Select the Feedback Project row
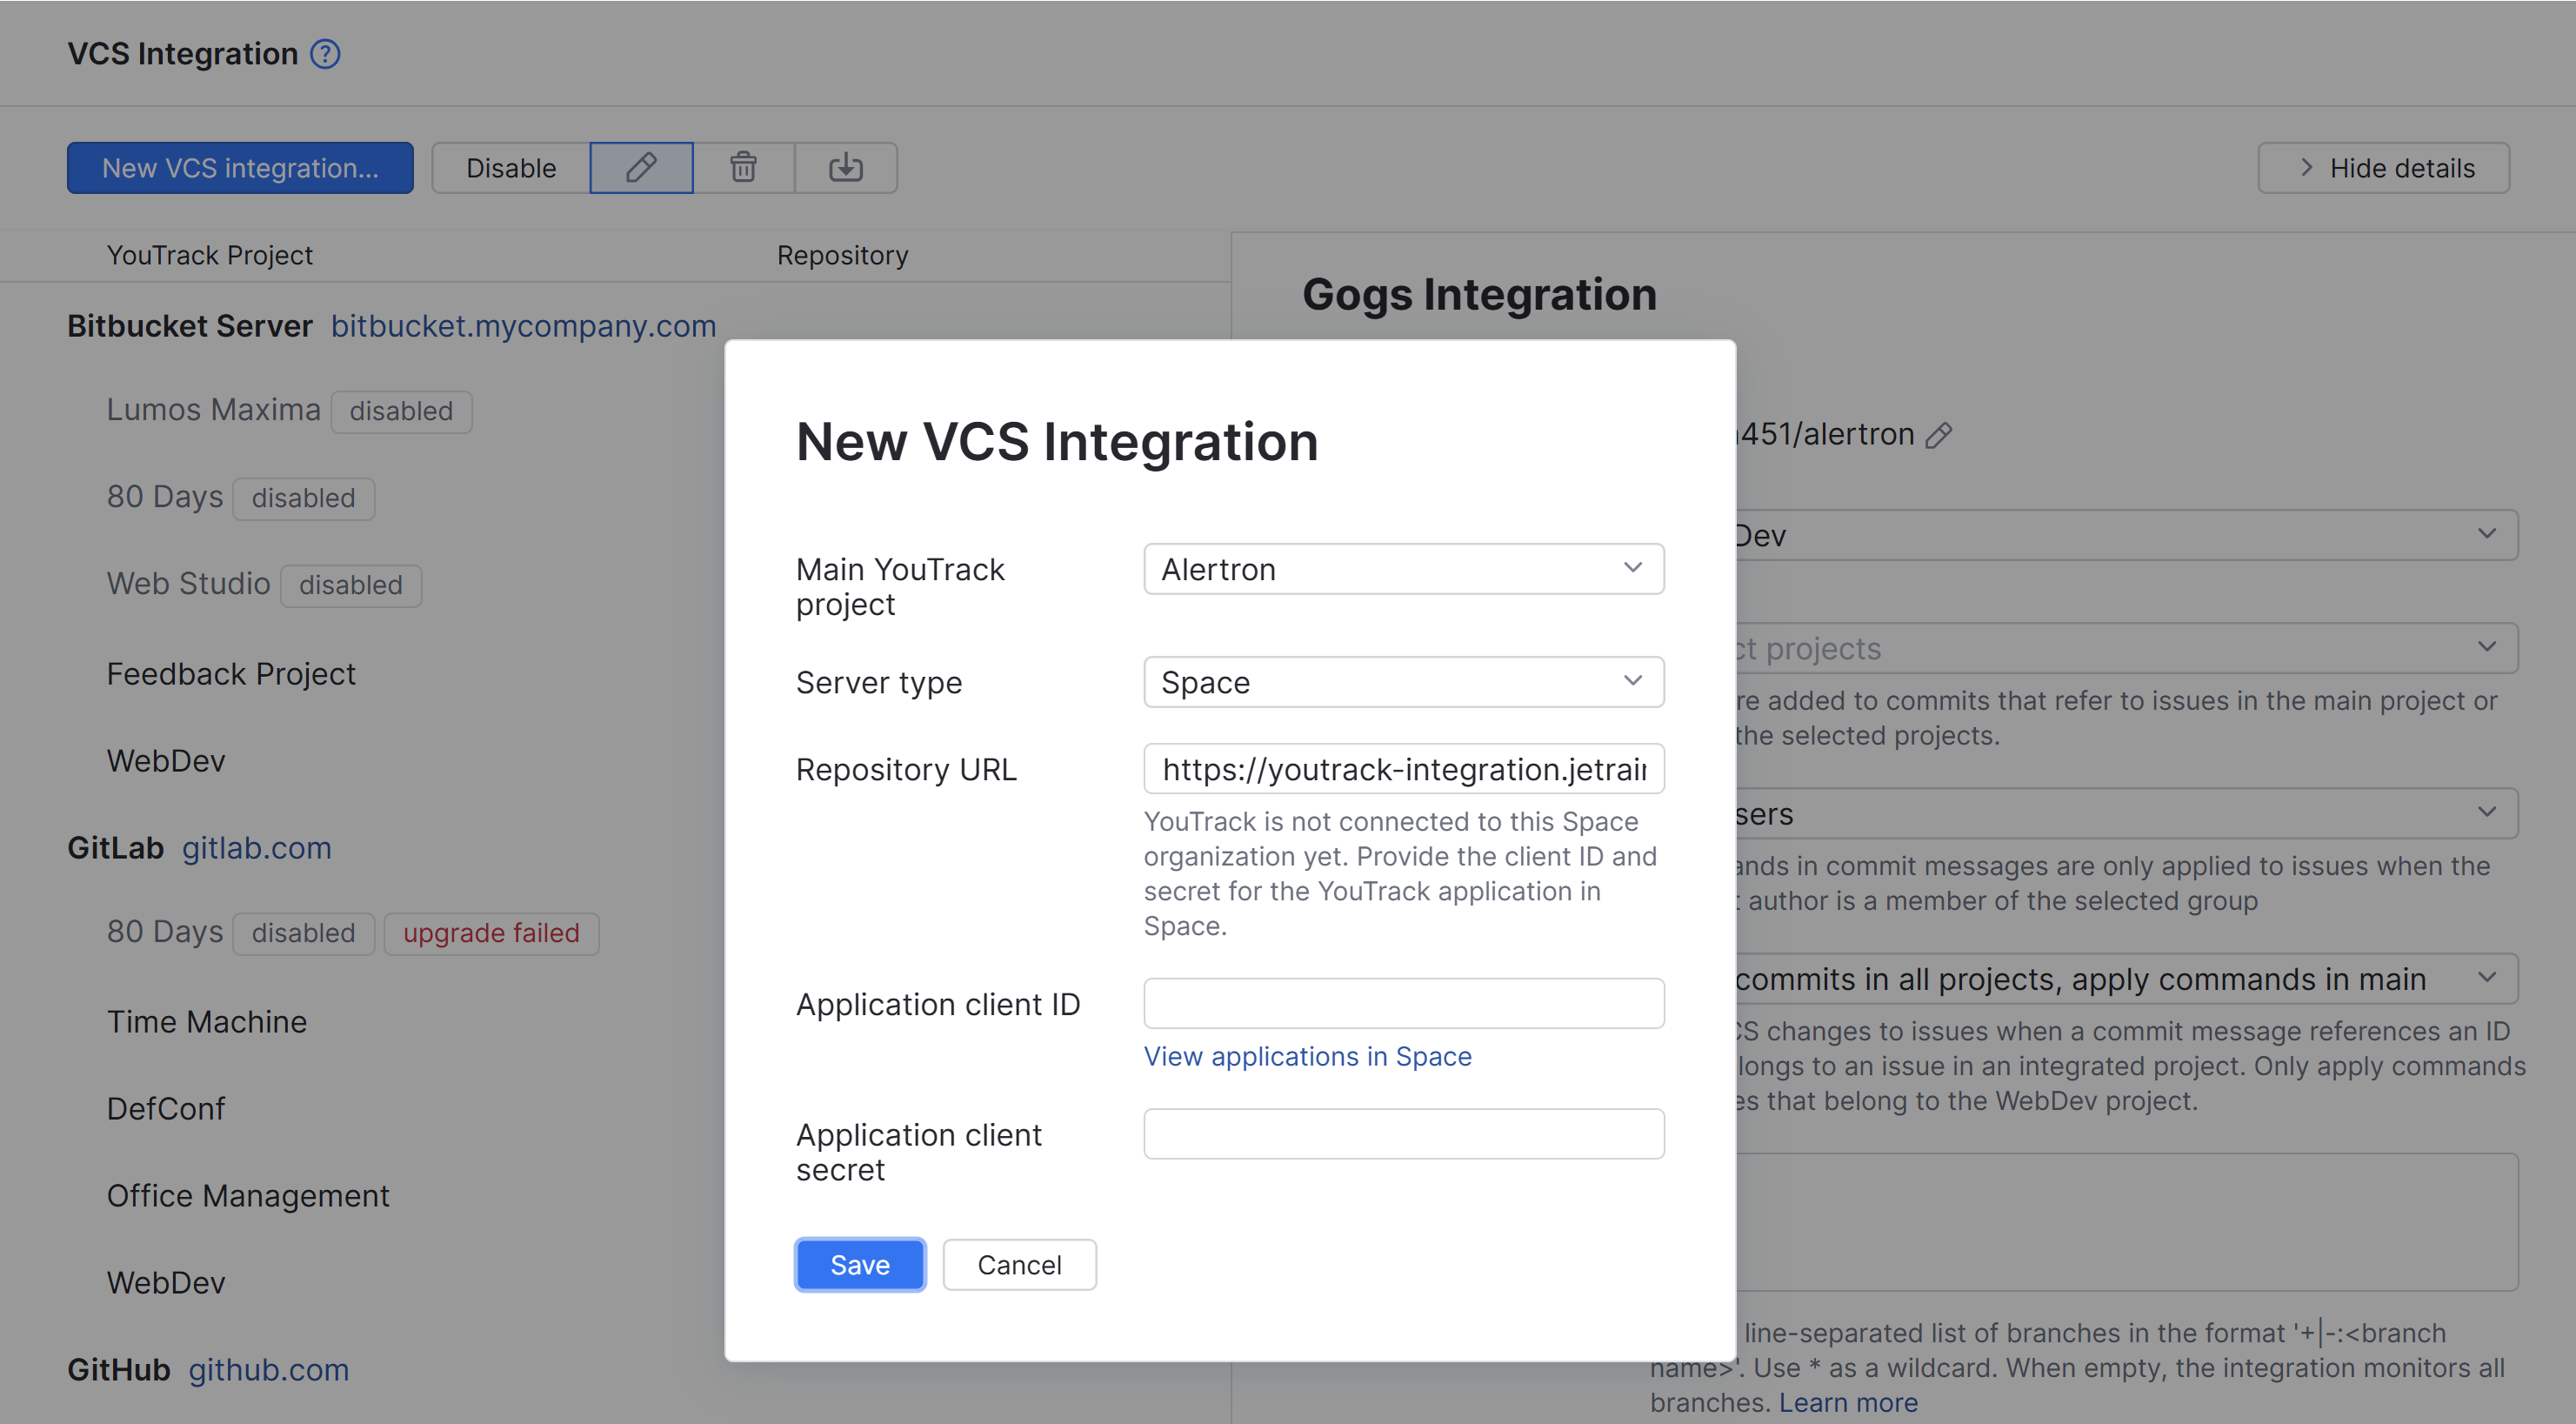 click(x=231, y=674)
